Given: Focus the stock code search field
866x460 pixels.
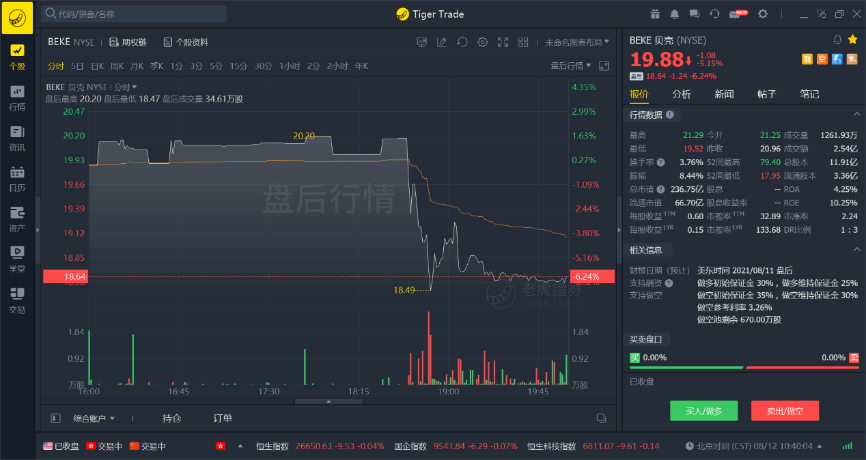Looking at the screenshot, I should coord(134,14).
